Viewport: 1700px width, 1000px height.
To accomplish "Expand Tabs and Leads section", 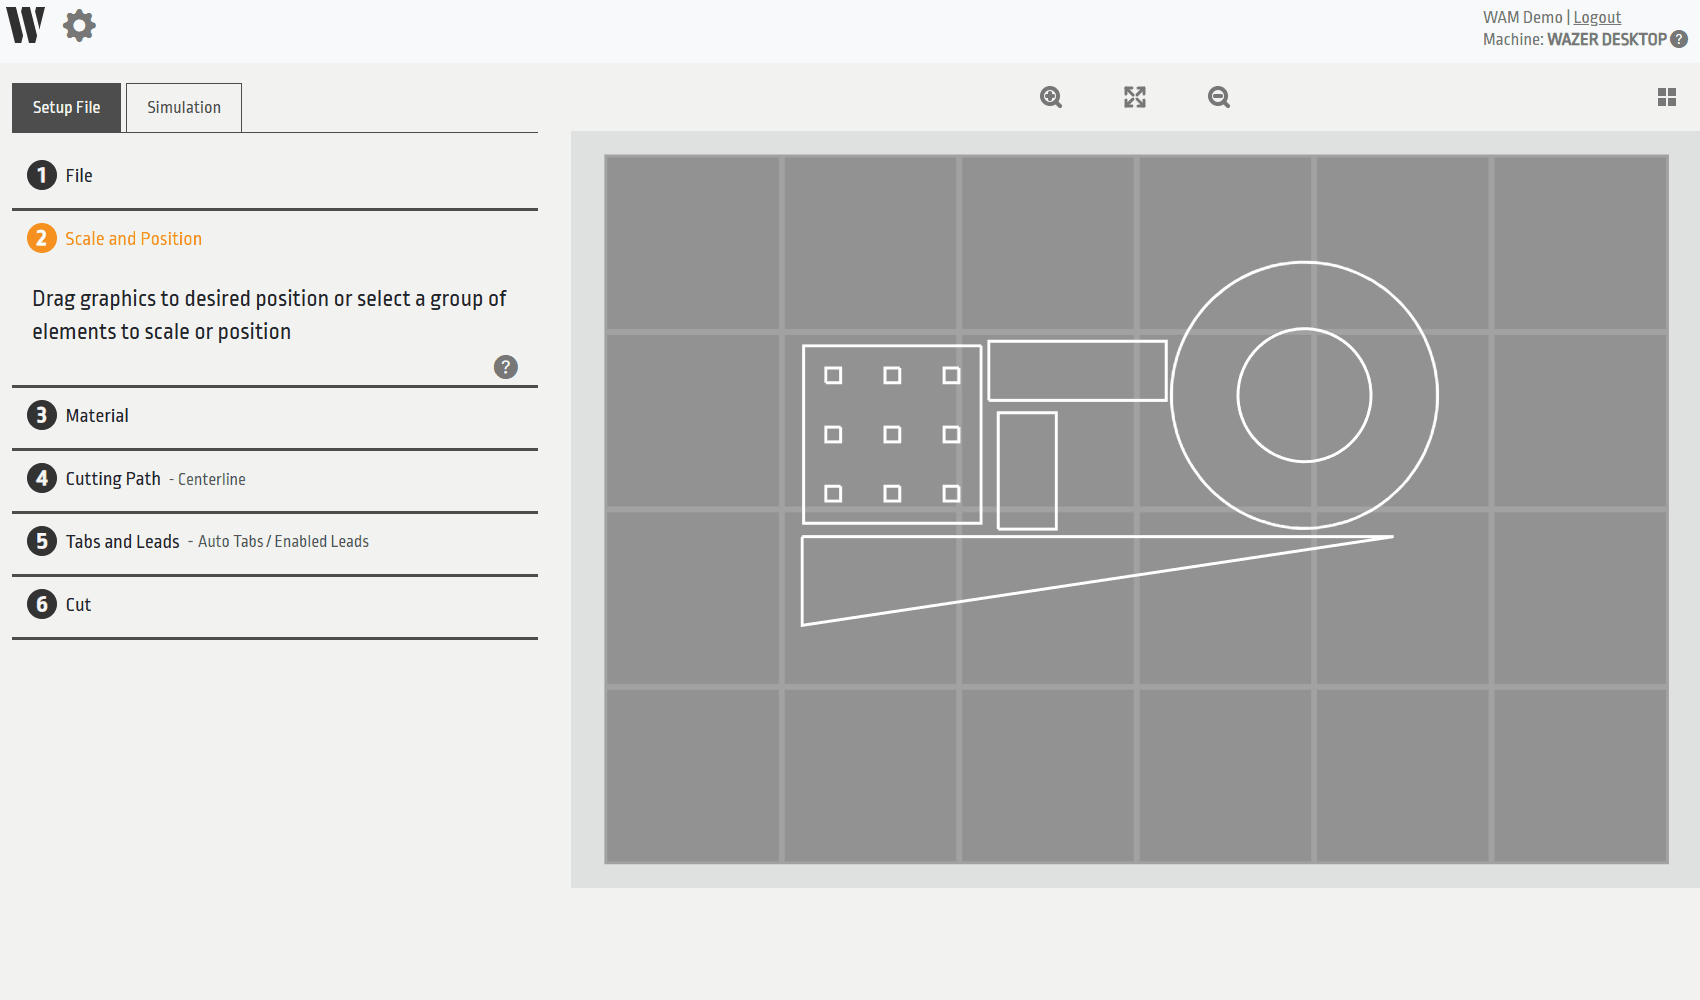I will [x=122, y=542].
